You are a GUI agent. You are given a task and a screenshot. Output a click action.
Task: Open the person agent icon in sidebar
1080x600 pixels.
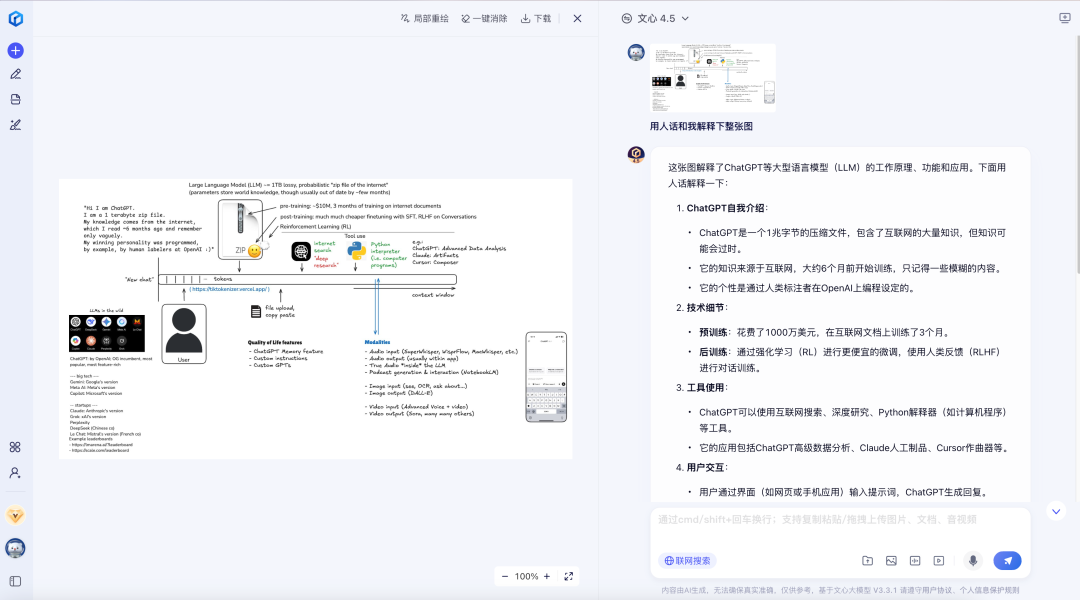click(15, 473)
